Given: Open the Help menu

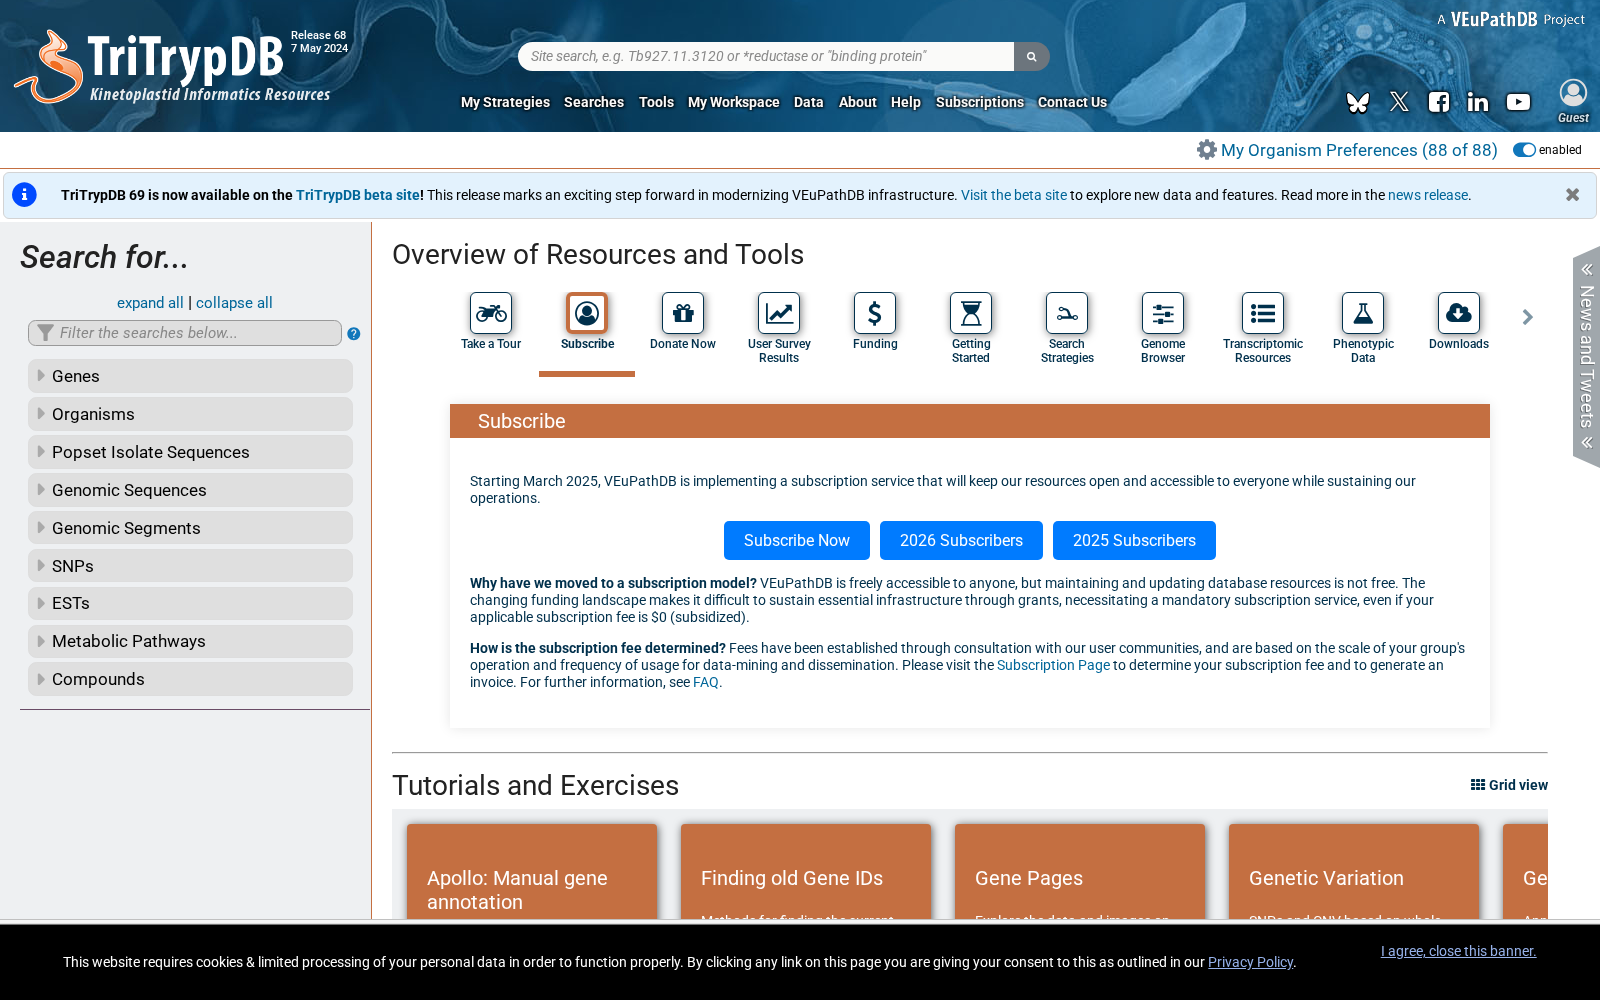Looking at the screenshot, I should point(906,102).
